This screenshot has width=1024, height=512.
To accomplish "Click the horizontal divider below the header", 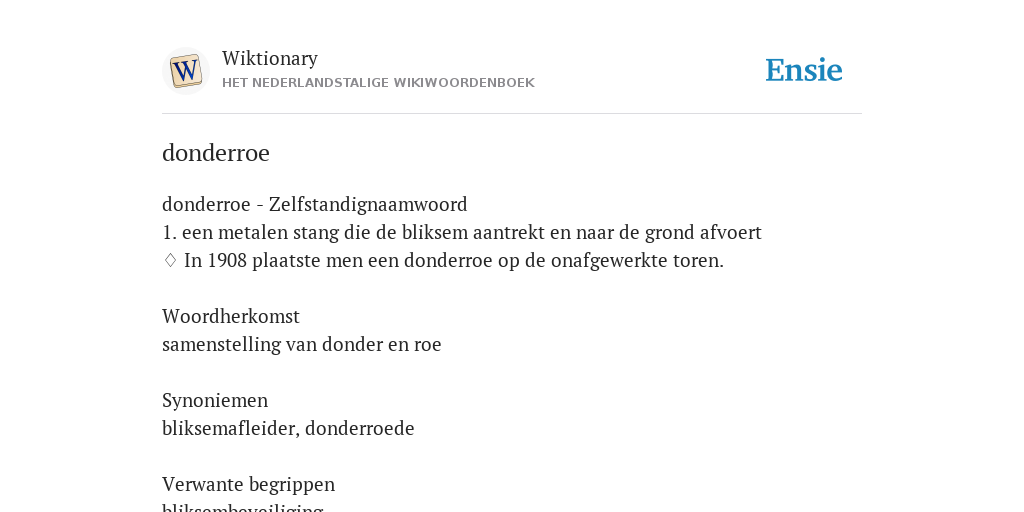I will click(512, 114).
